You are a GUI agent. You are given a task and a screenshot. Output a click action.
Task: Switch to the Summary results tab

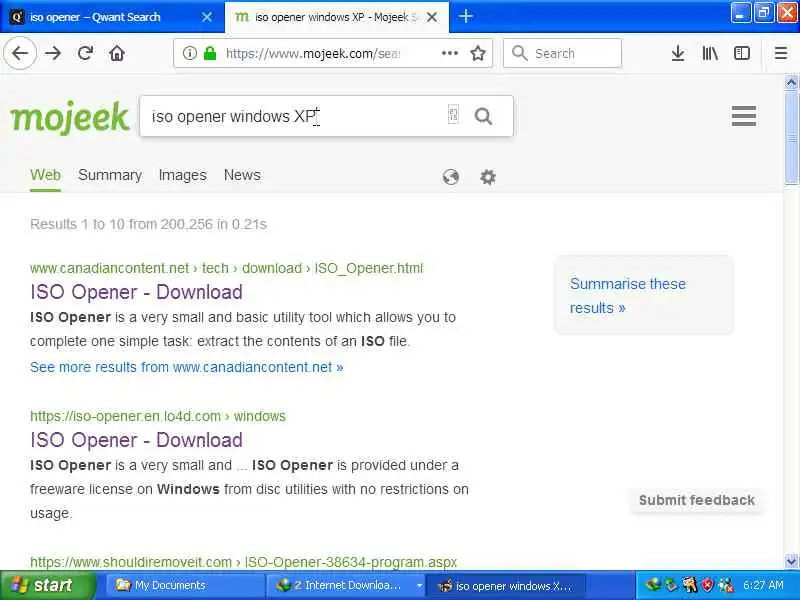[110, 175]
